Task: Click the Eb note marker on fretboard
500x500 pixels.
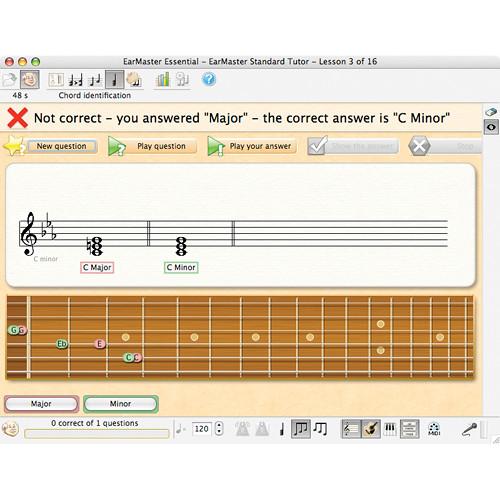Action: point(62,344)
